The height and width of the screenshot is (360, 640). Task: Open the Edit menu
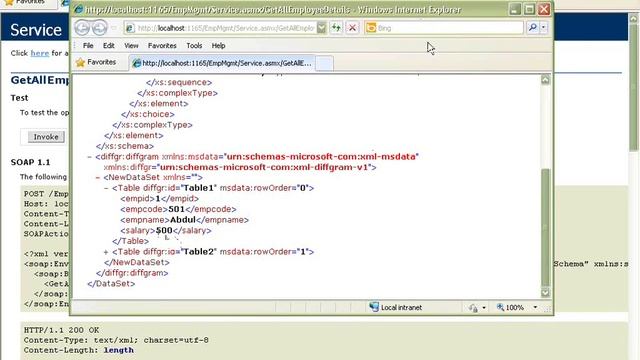pos(109,46)
